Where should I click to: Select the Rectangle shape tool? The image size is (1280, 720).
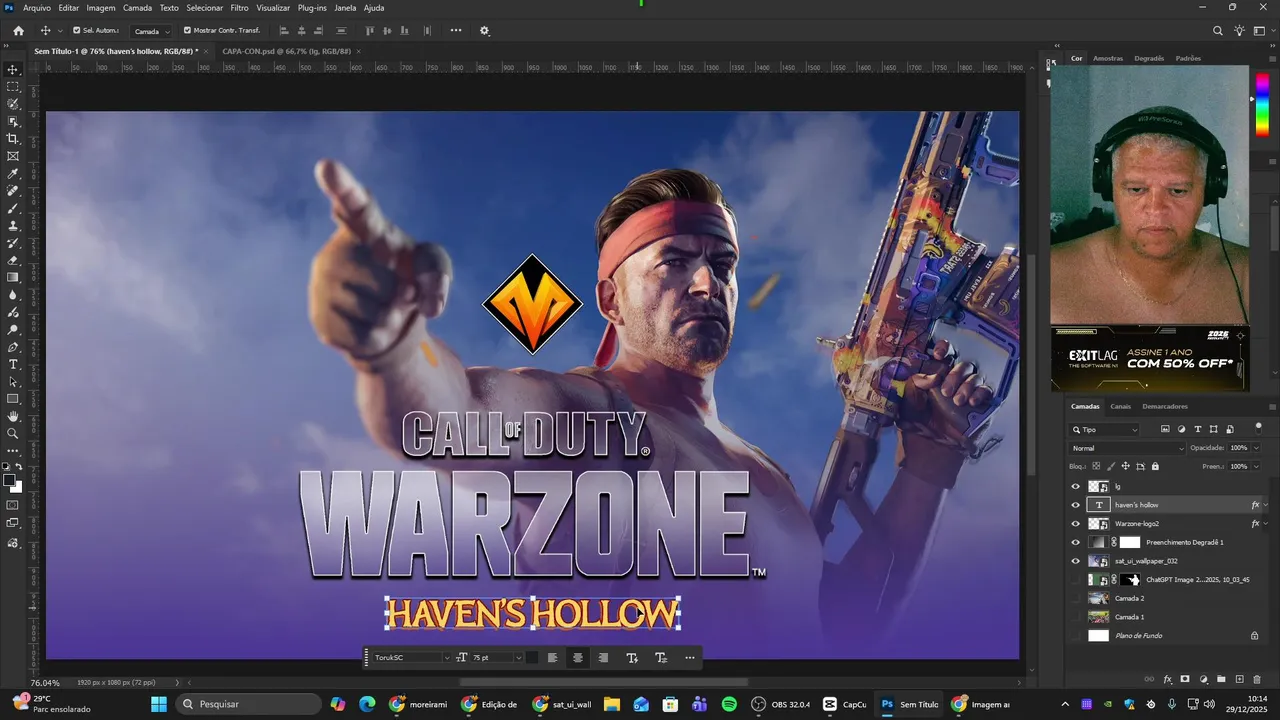[13, 398]
